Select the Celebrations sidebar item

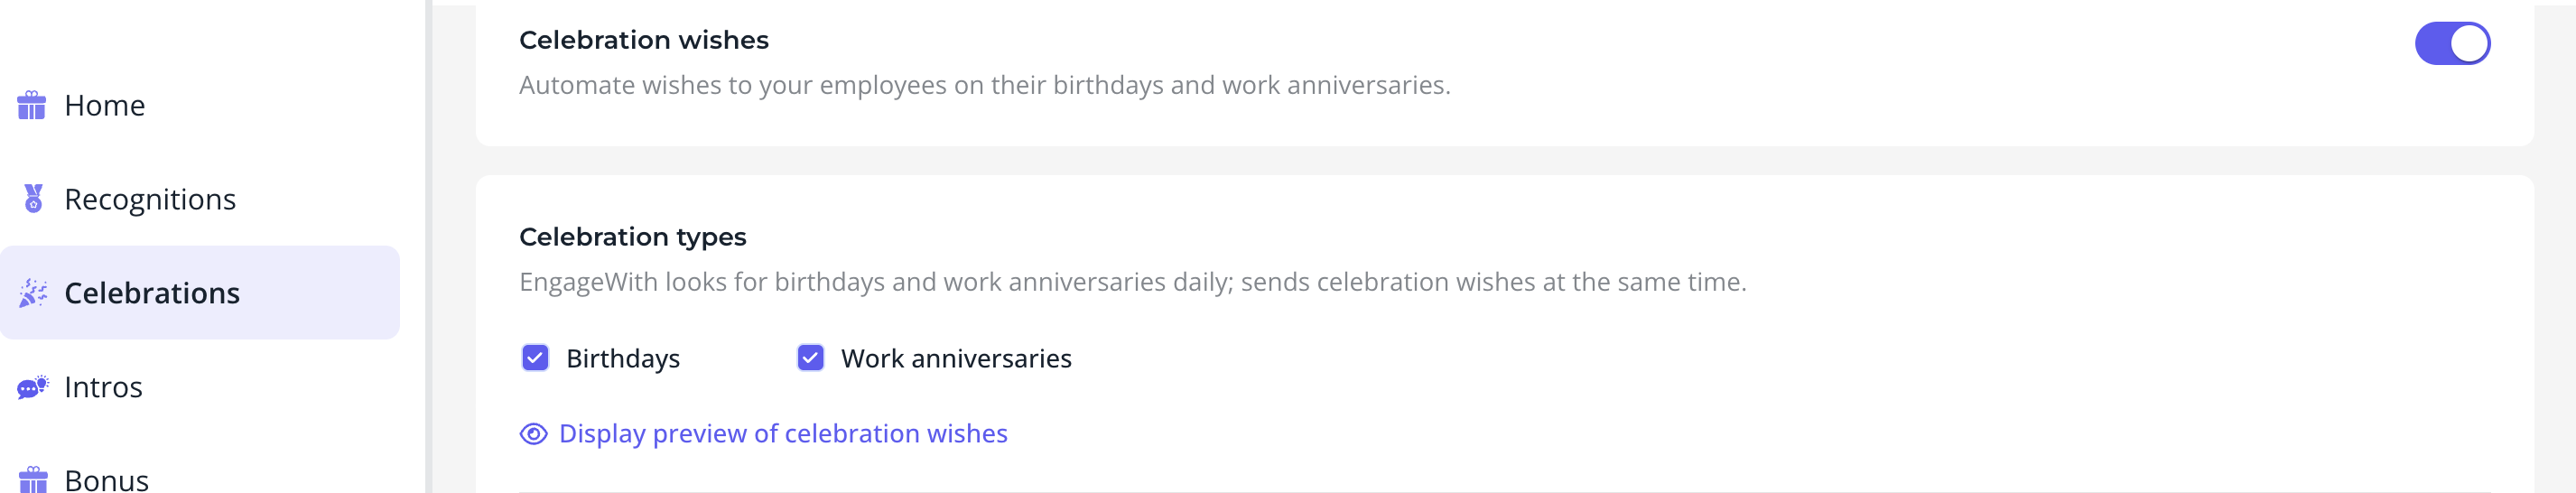[200, 293]
